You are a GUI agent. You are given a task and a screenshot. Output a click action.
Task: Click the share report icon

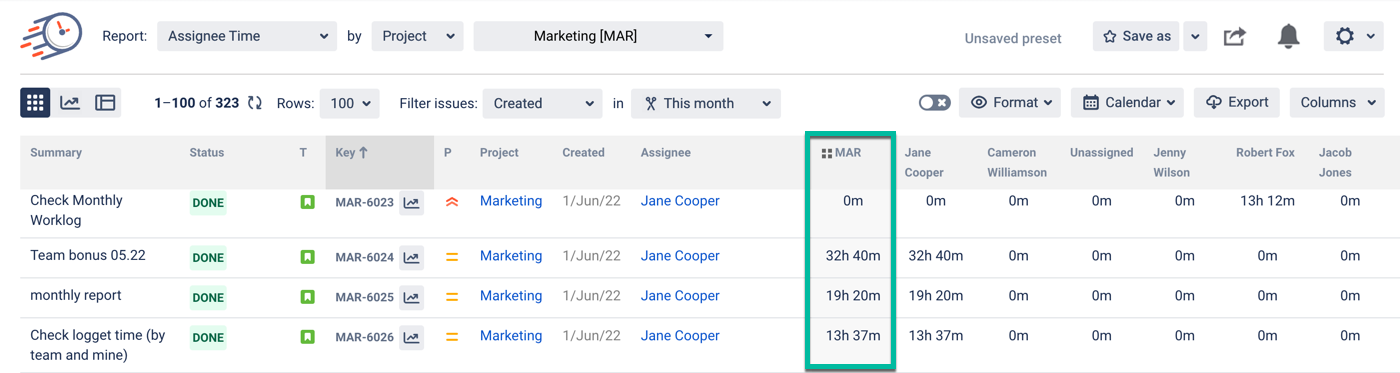[x=1235, y=37]
